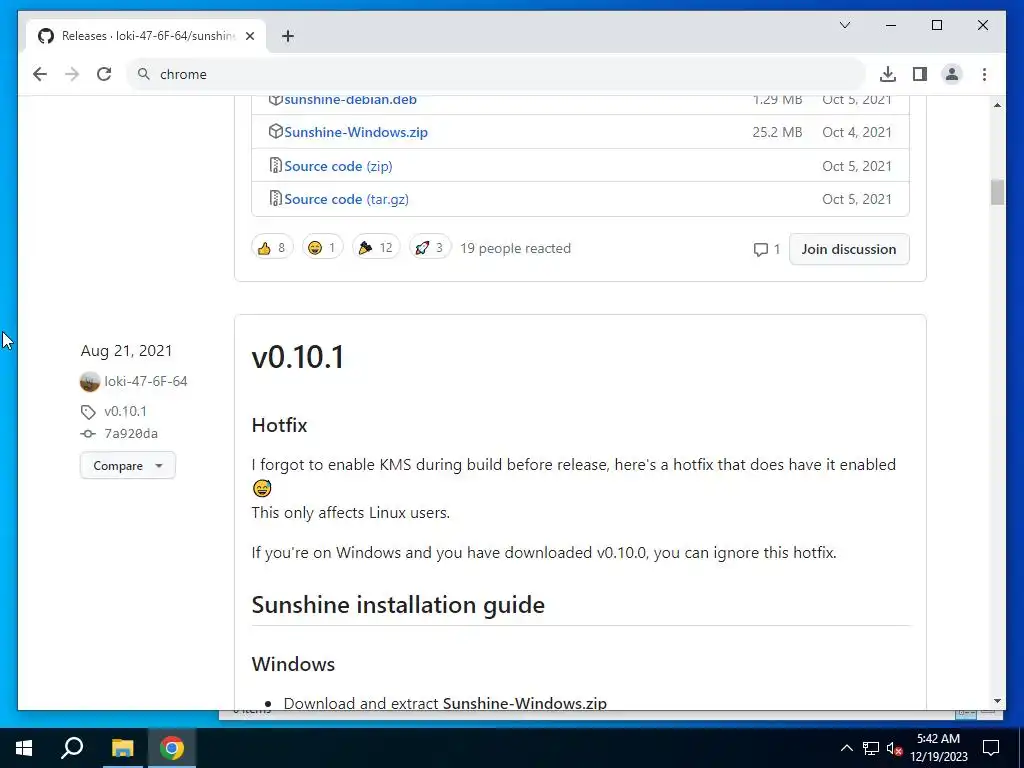The width and height of the screenshot is (1024, 768).
Task: Open comment count icon showing 1
Action: click(x=766, y=249)
